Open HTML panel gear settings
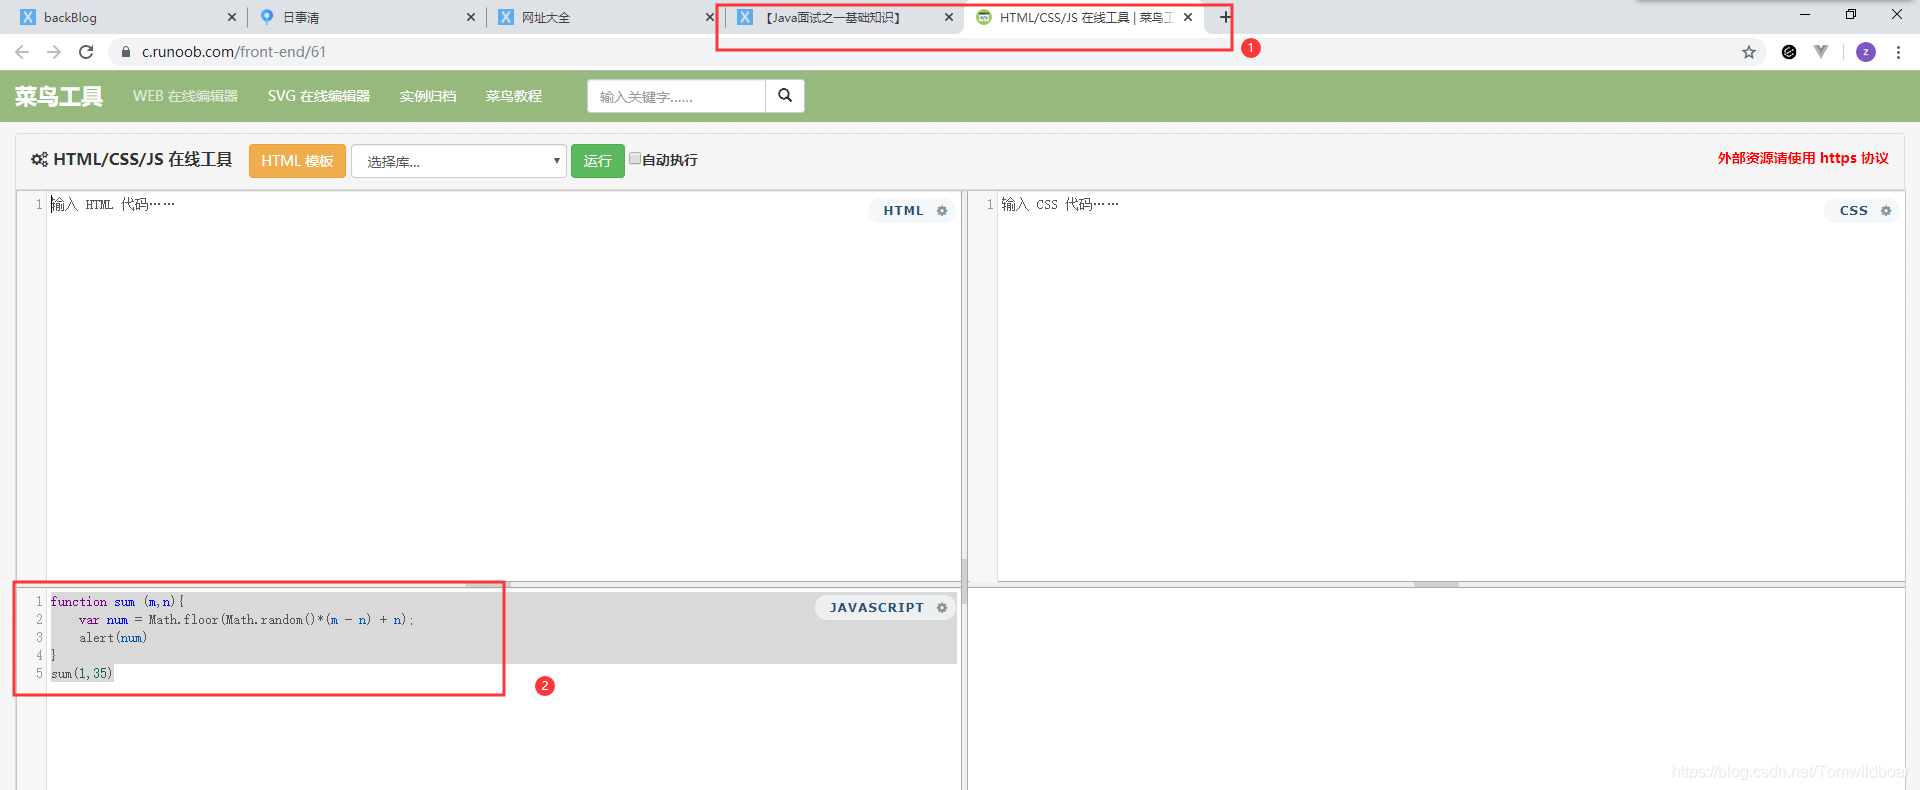This screenshot has height=790, width=1920. tap(942, 211)
